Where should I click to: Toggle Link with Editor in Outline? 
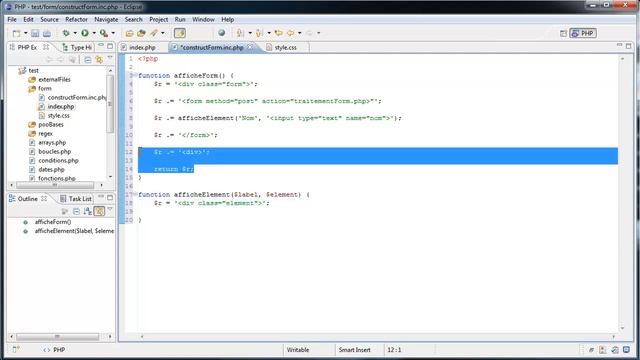(x=99, y=211)
